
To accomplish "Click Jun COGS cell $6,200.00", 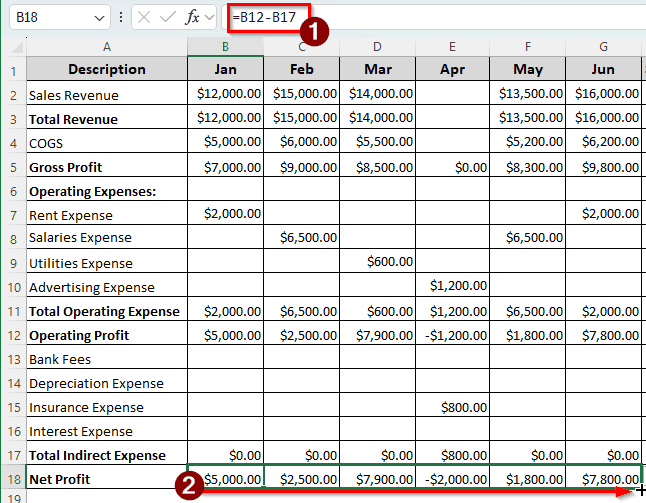I will [x=604, y=141].
